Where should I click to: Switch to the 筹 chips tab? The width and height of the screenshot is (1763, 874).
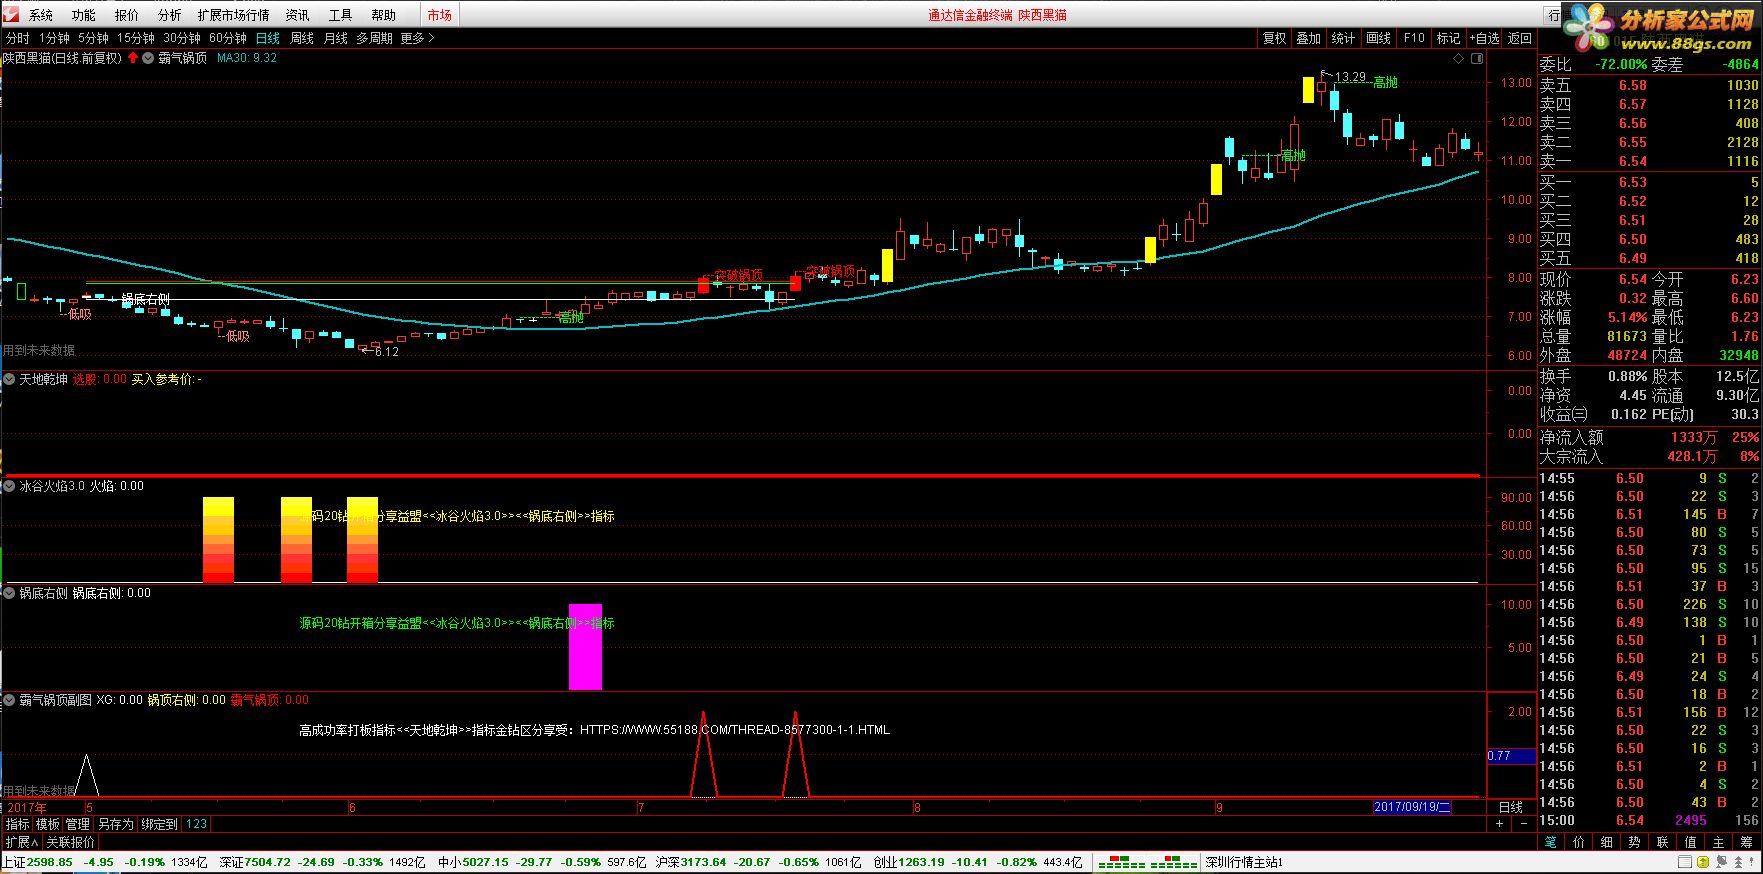coord(1747,842)
